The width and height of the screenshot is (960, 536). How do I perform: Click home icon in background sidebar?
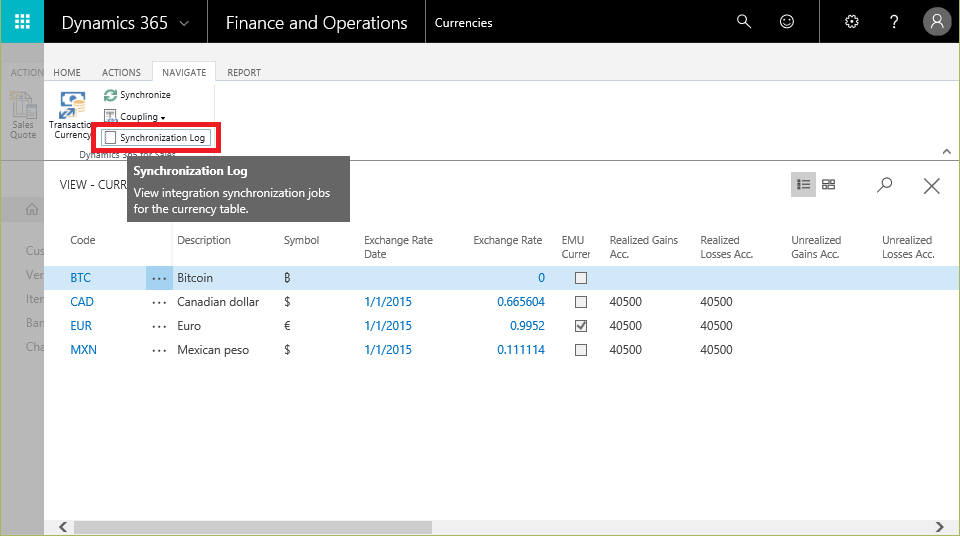pyautogui.click(x=32, y=209)
